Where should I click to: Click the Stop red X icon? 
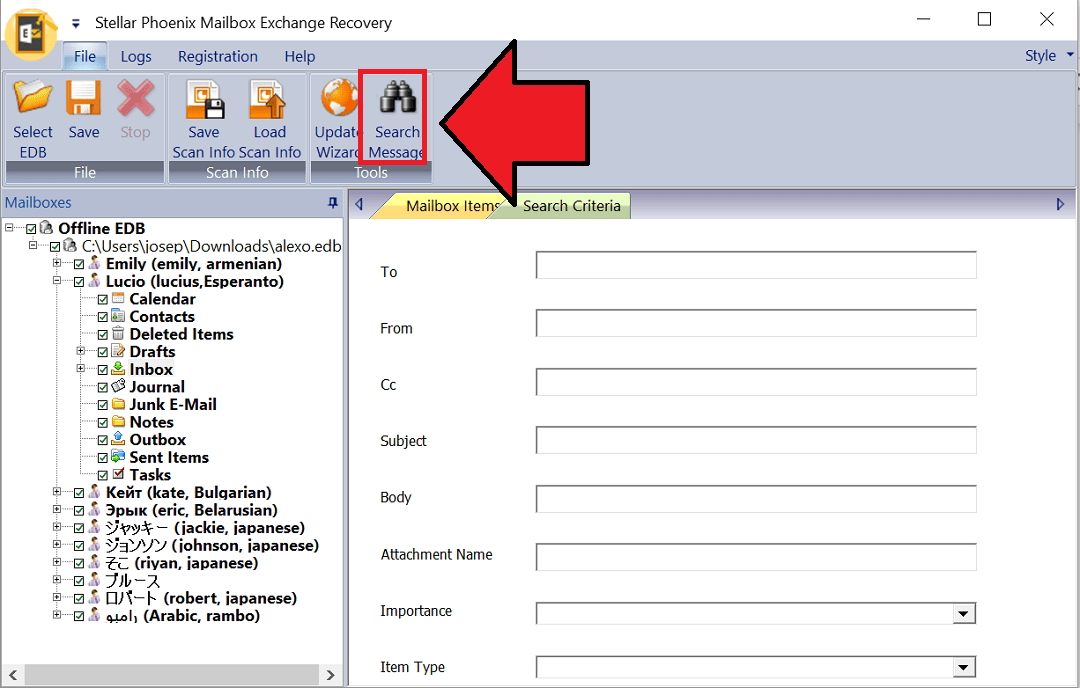tap(135, 97)
